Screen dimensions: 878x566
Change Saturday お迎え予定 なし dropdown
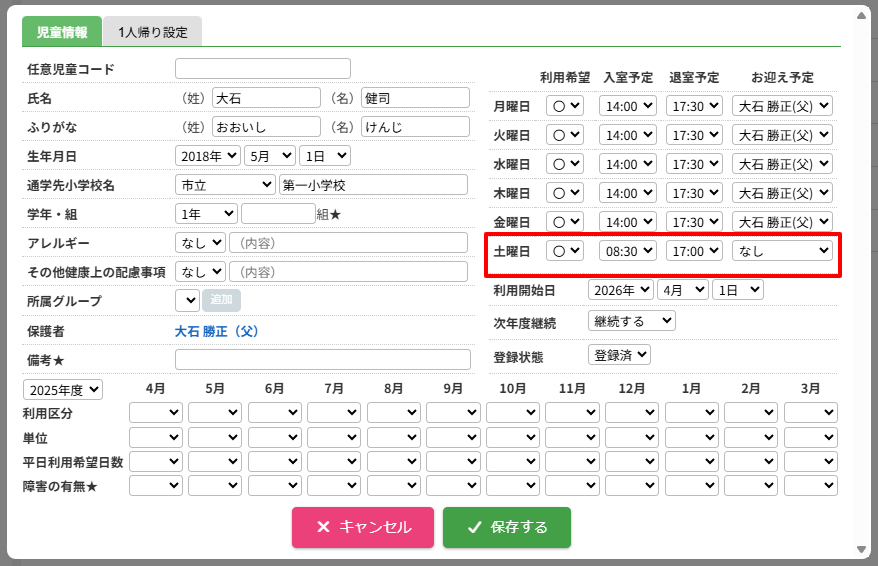782,251
